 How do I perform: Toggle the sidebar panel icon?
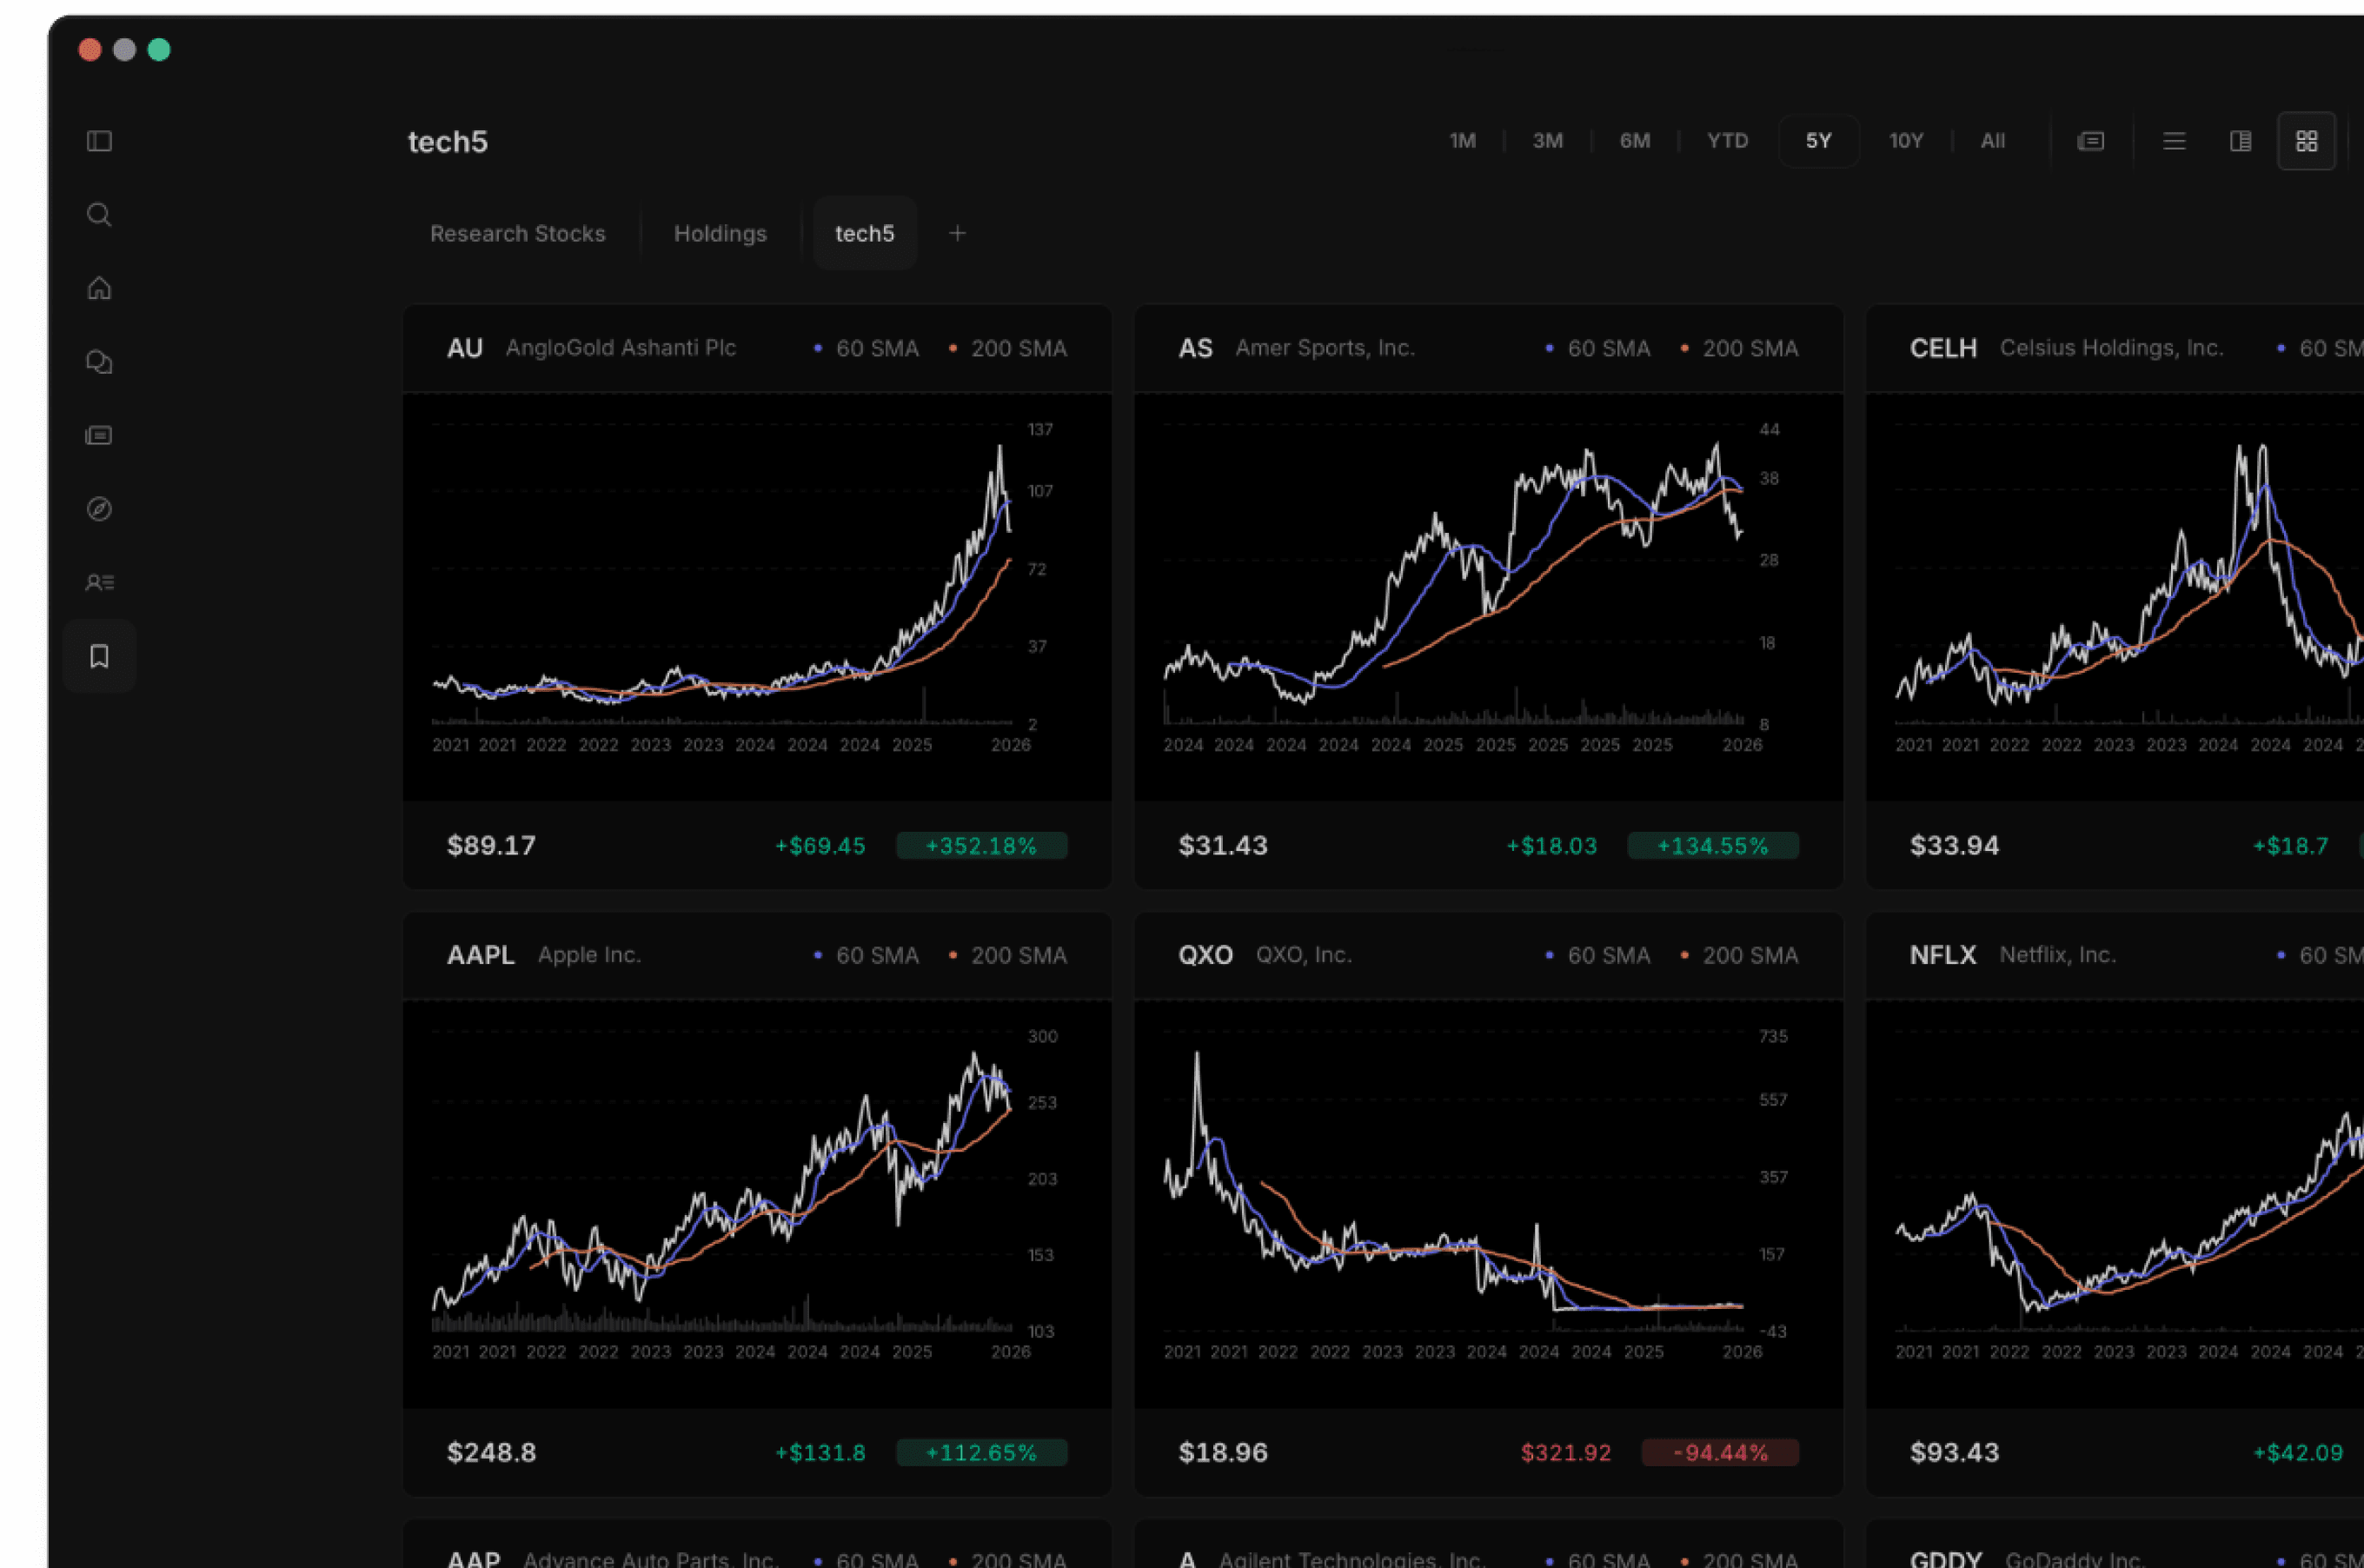[x=99, y=141]
